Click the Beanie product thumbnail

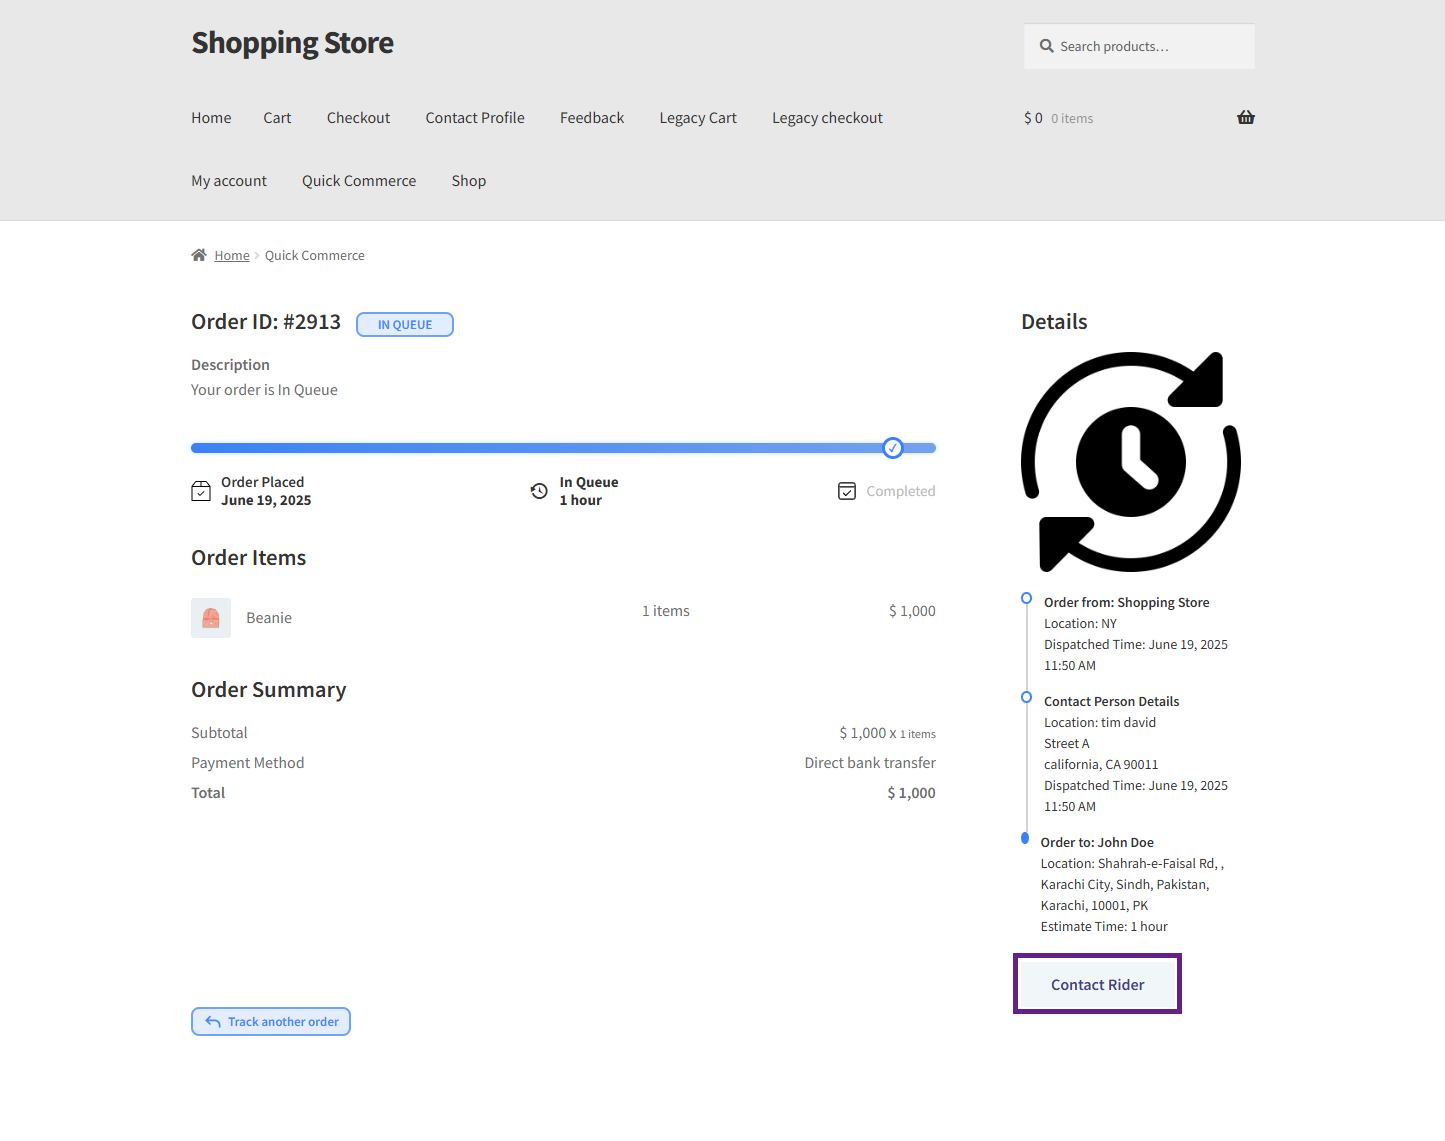point(211,618)
